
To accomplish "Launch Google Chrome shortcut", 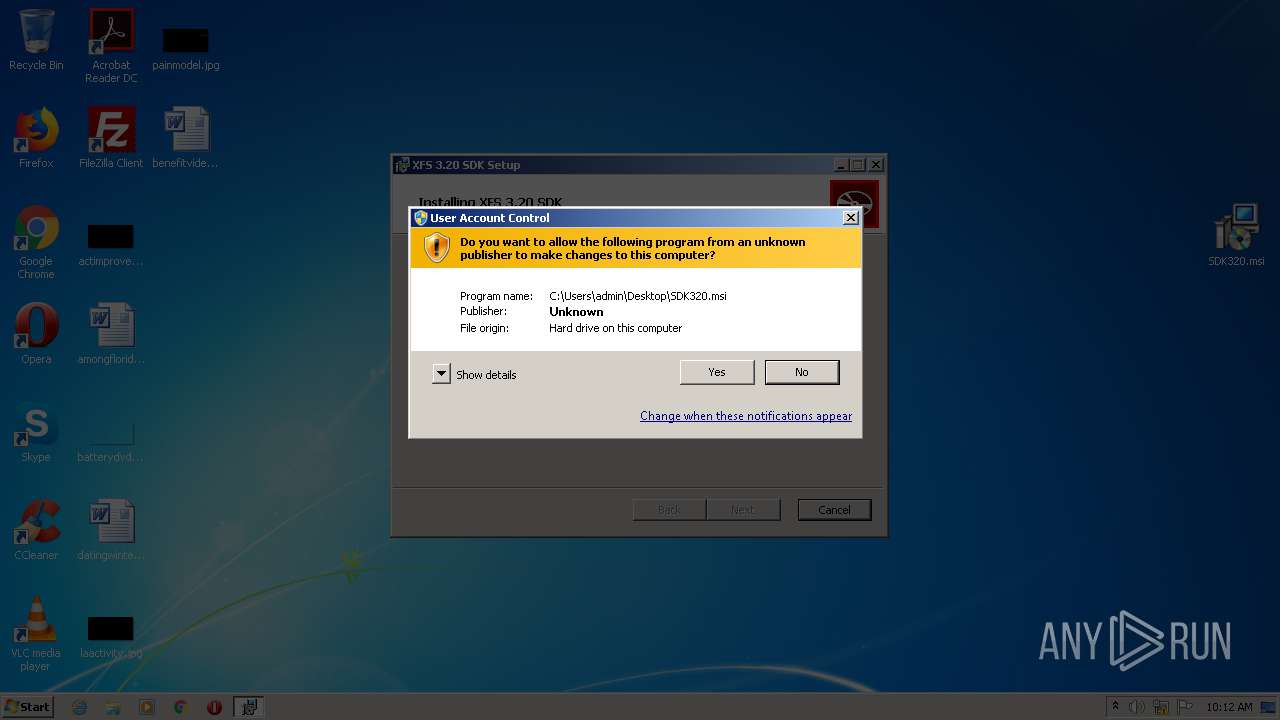I will (36, 242).
